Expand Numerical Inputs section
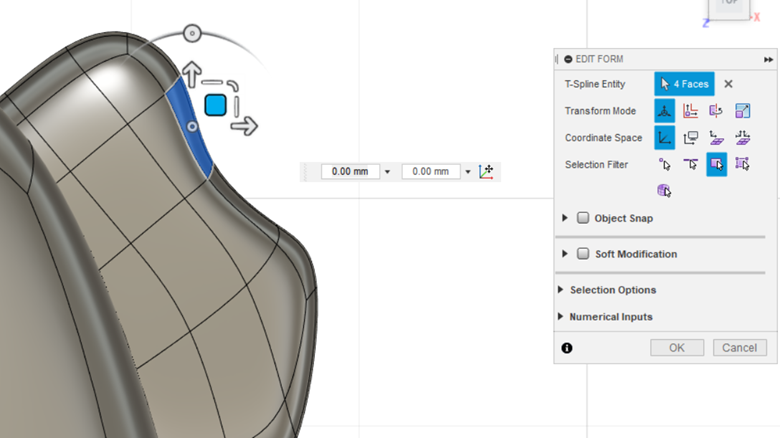The width and height of the screenshot is (780, 438). (x=561, y=317)
